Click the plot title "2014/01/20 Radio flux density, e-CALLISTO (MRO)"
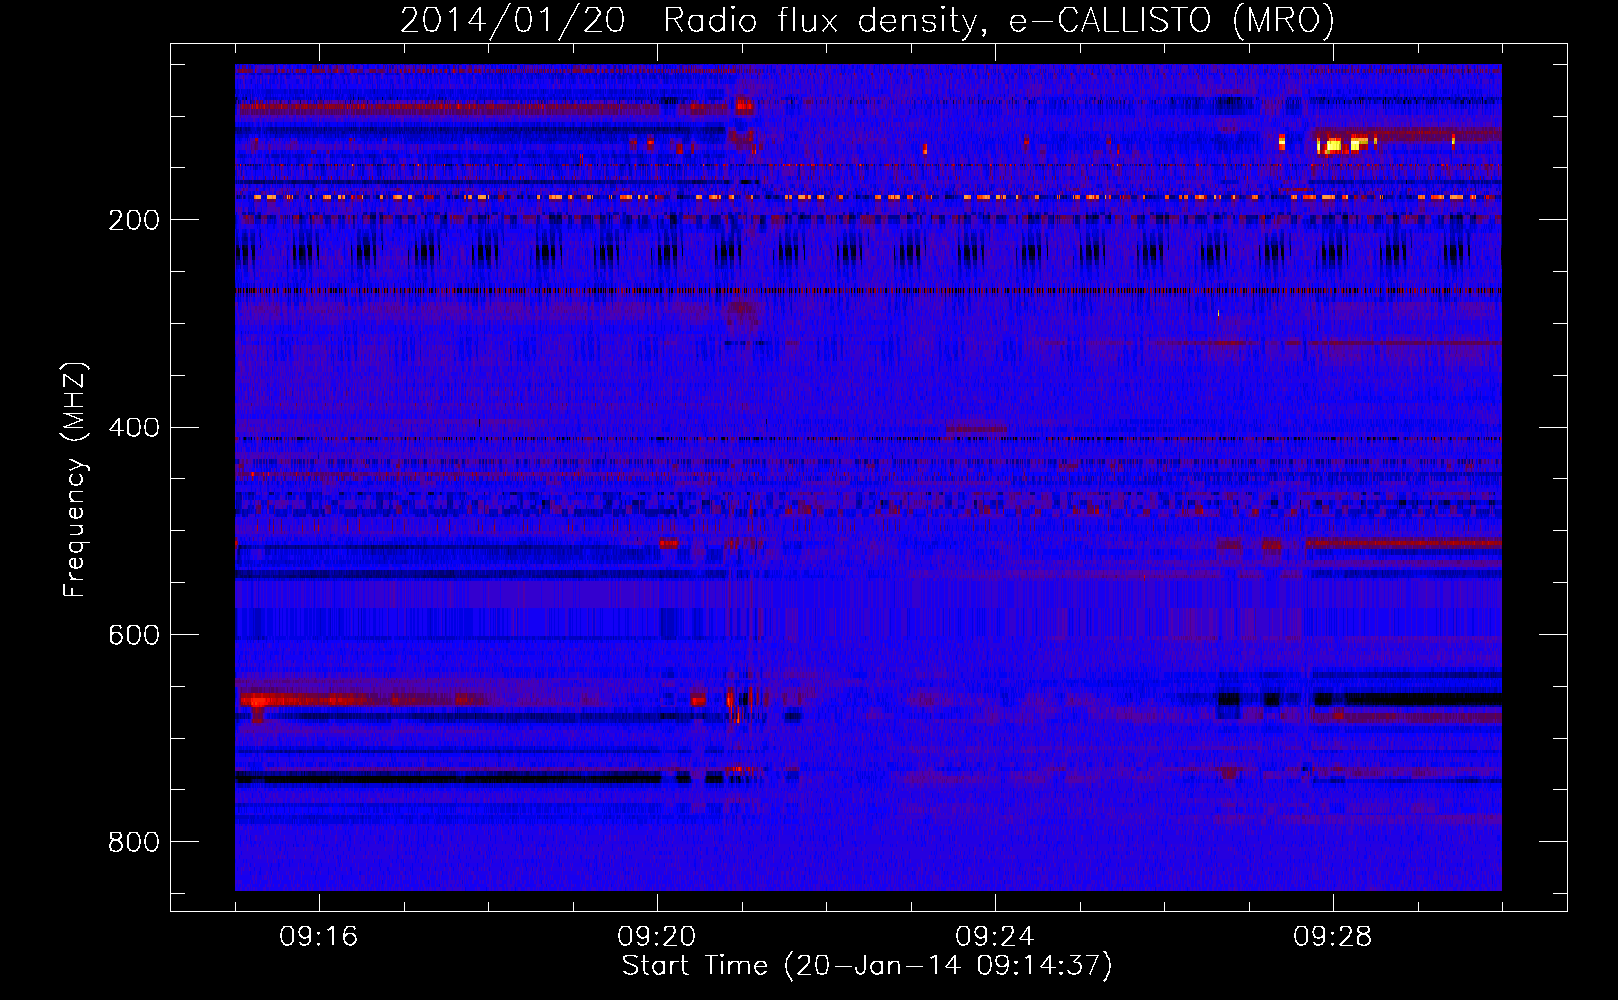 click(867, 20)
